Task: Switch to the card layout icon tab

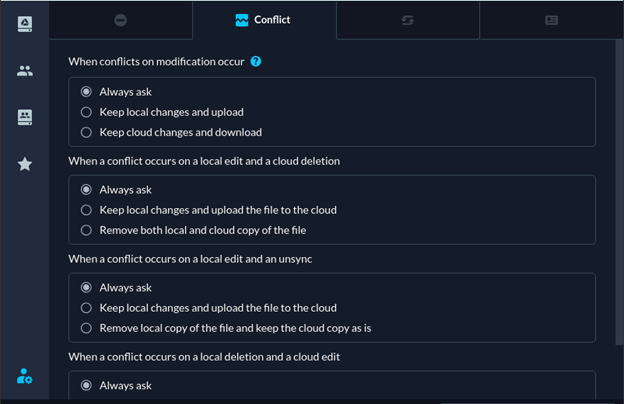Action: click(551, 20)
